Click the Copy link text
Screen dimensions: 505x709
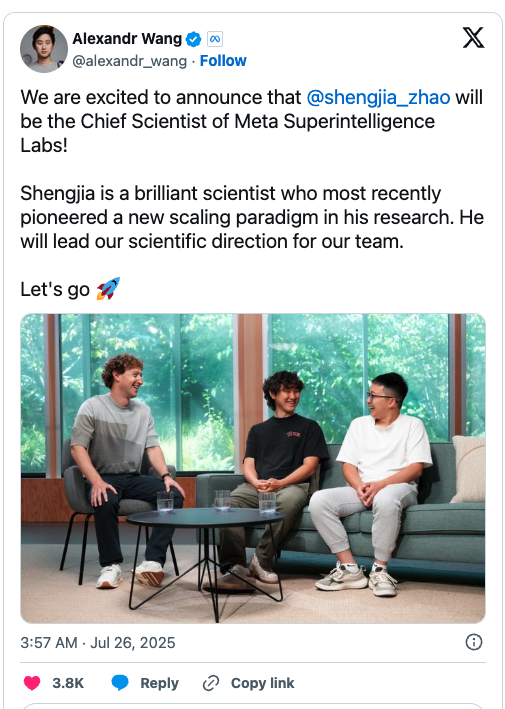[x=263, y=683]
